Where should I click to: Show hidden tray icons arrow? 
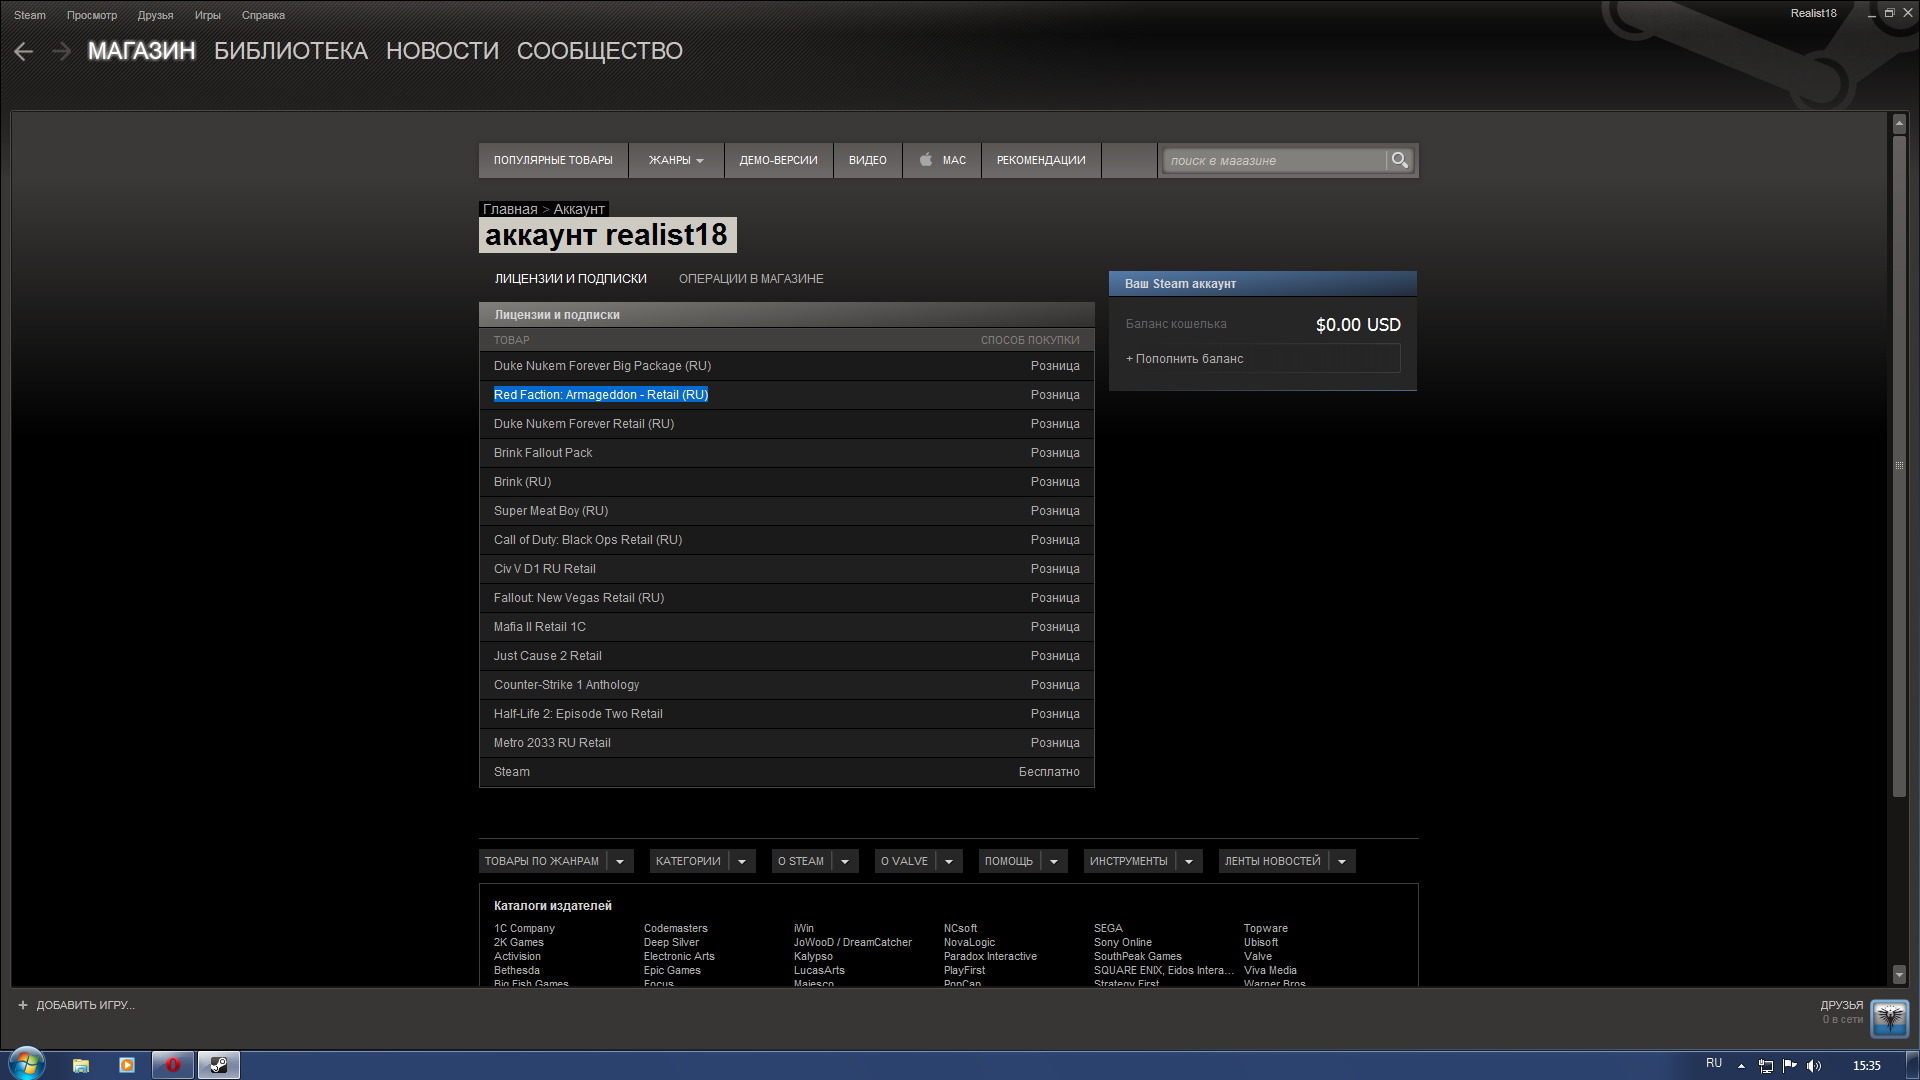1741,1066
